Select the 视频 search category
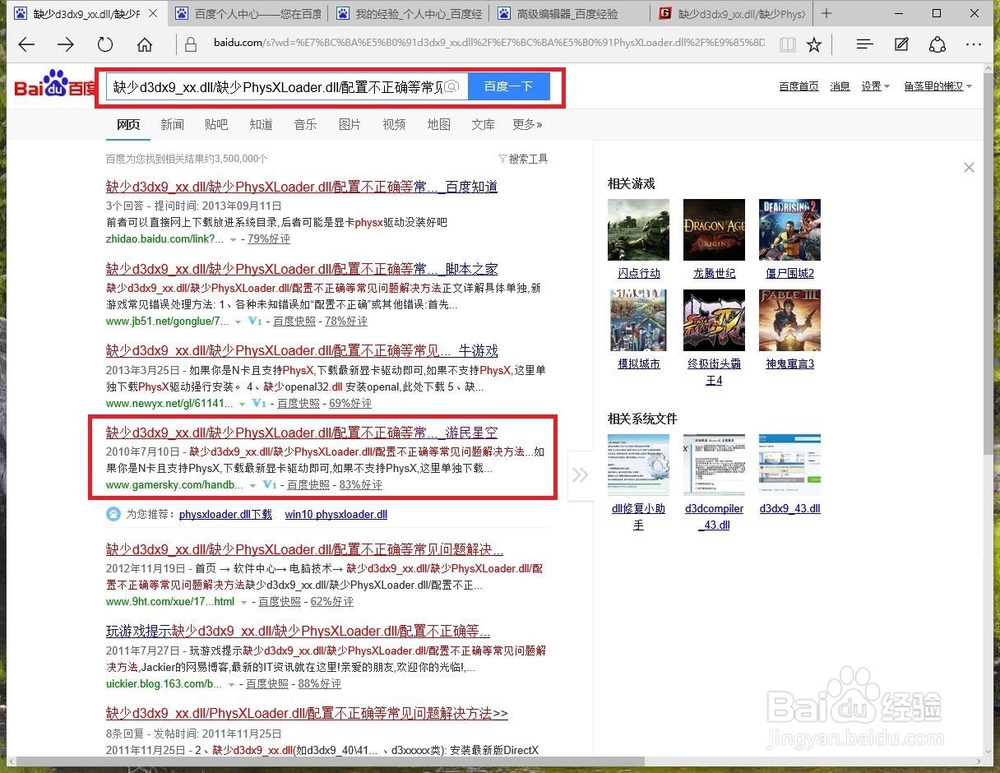This screenshot has width=1000, height=773. coord(394,124)
